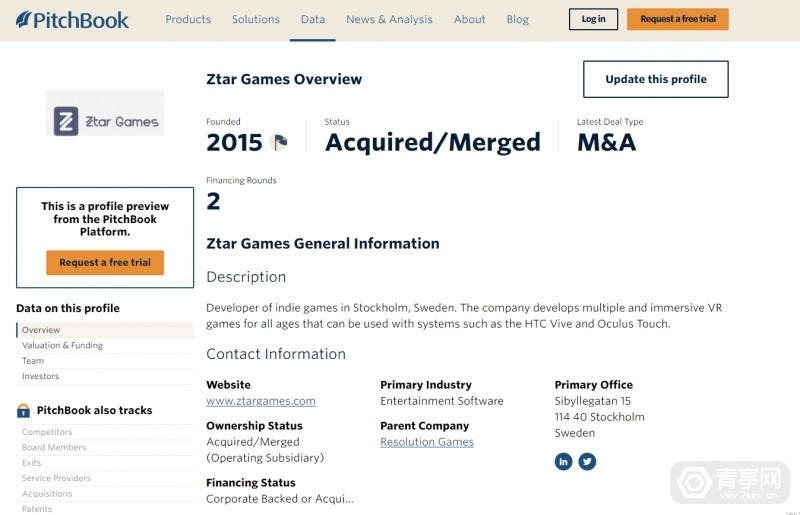Open the Resolution Games parent company link
Viewport: 800px width, 515px height.
427,442
